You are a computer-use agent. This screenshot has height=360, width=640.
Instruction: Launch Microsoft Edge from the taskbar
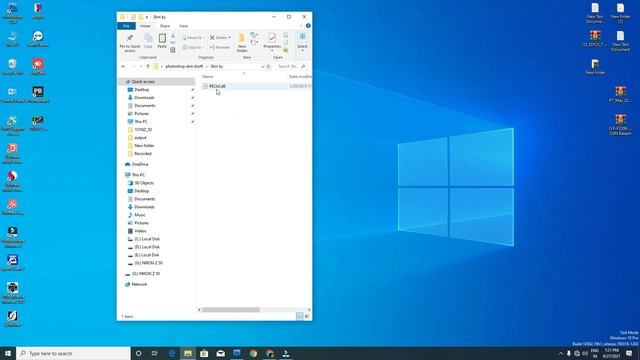[x=171, y=353]
